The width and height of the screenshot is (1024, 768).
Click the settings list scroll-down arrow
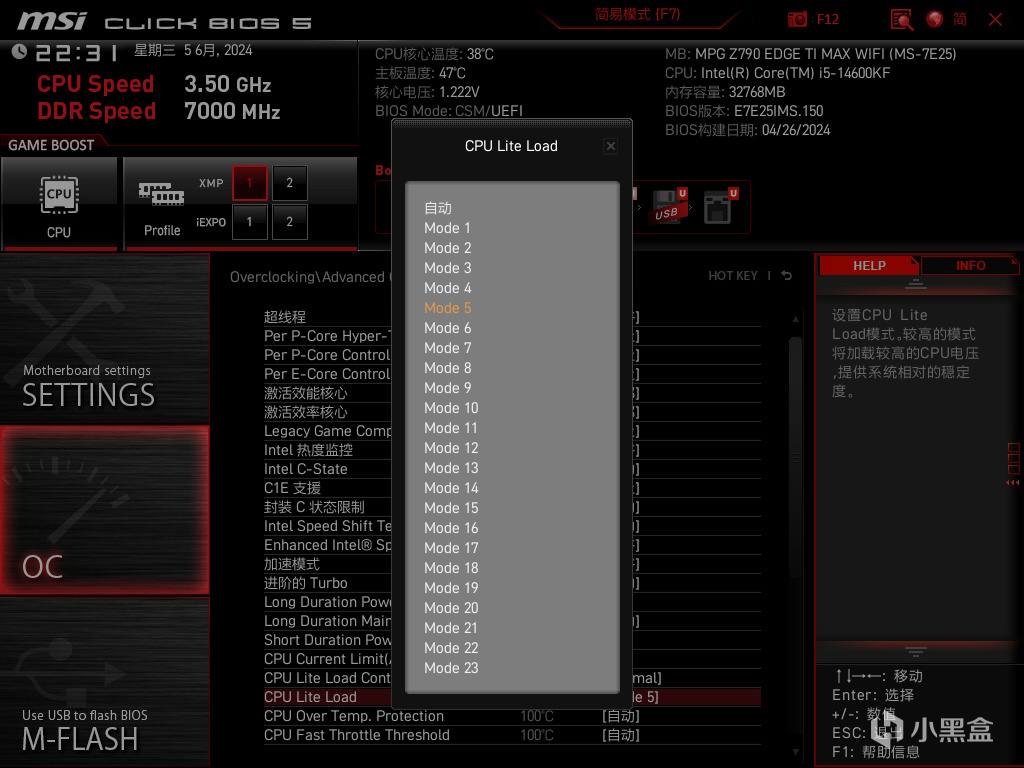(x=795, y=752)
